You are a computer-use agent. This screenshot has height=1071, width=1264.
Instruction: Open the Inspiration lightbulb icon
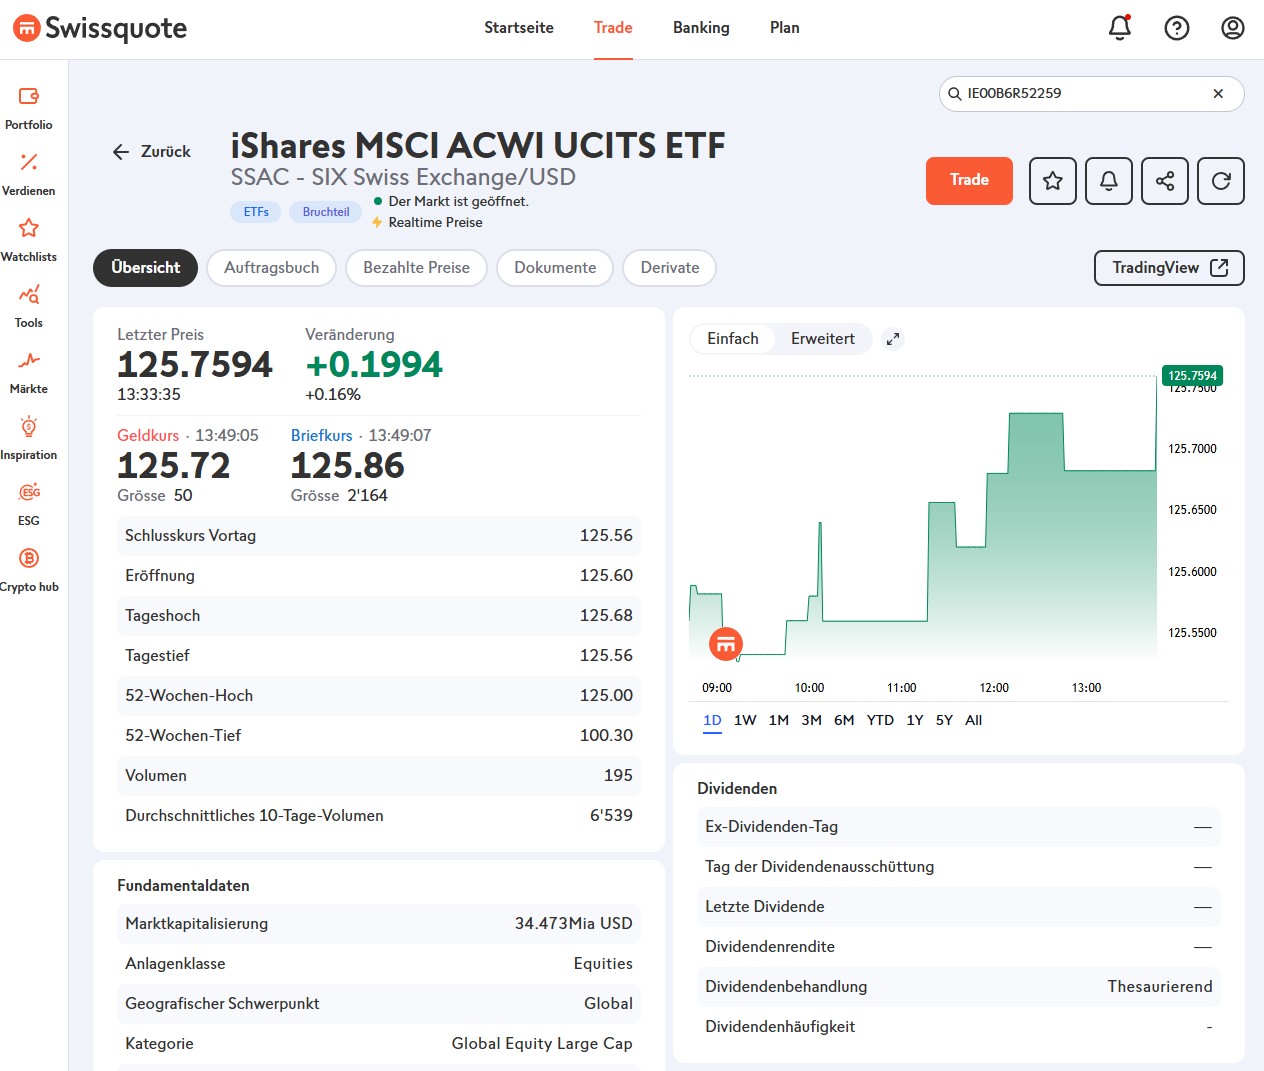pyautogui.click(x=29, y=426)
